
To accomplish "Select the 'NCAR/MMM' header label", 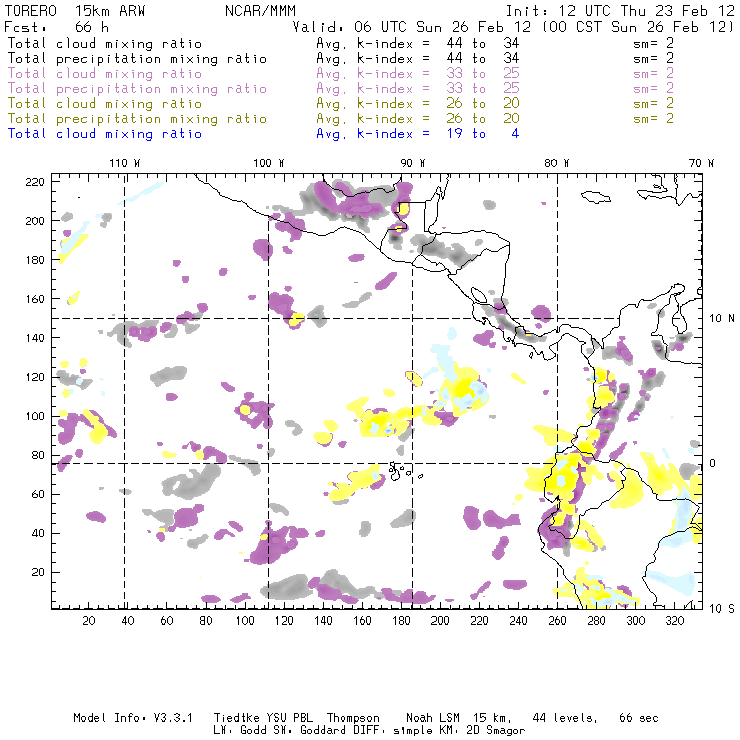I will (260, 11).
